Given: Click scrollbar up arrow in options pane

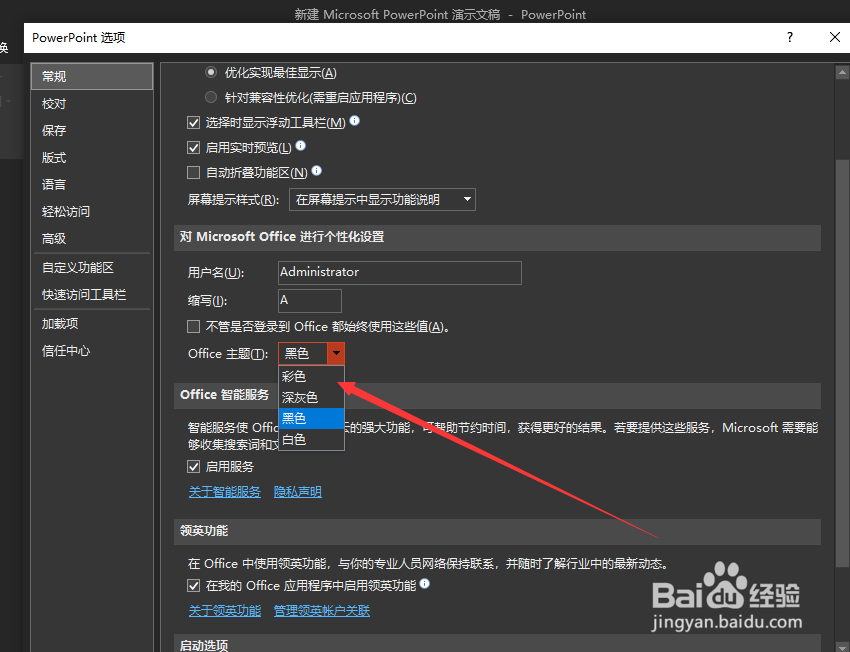Looking at the screenshot, I should tap(842, 72).
